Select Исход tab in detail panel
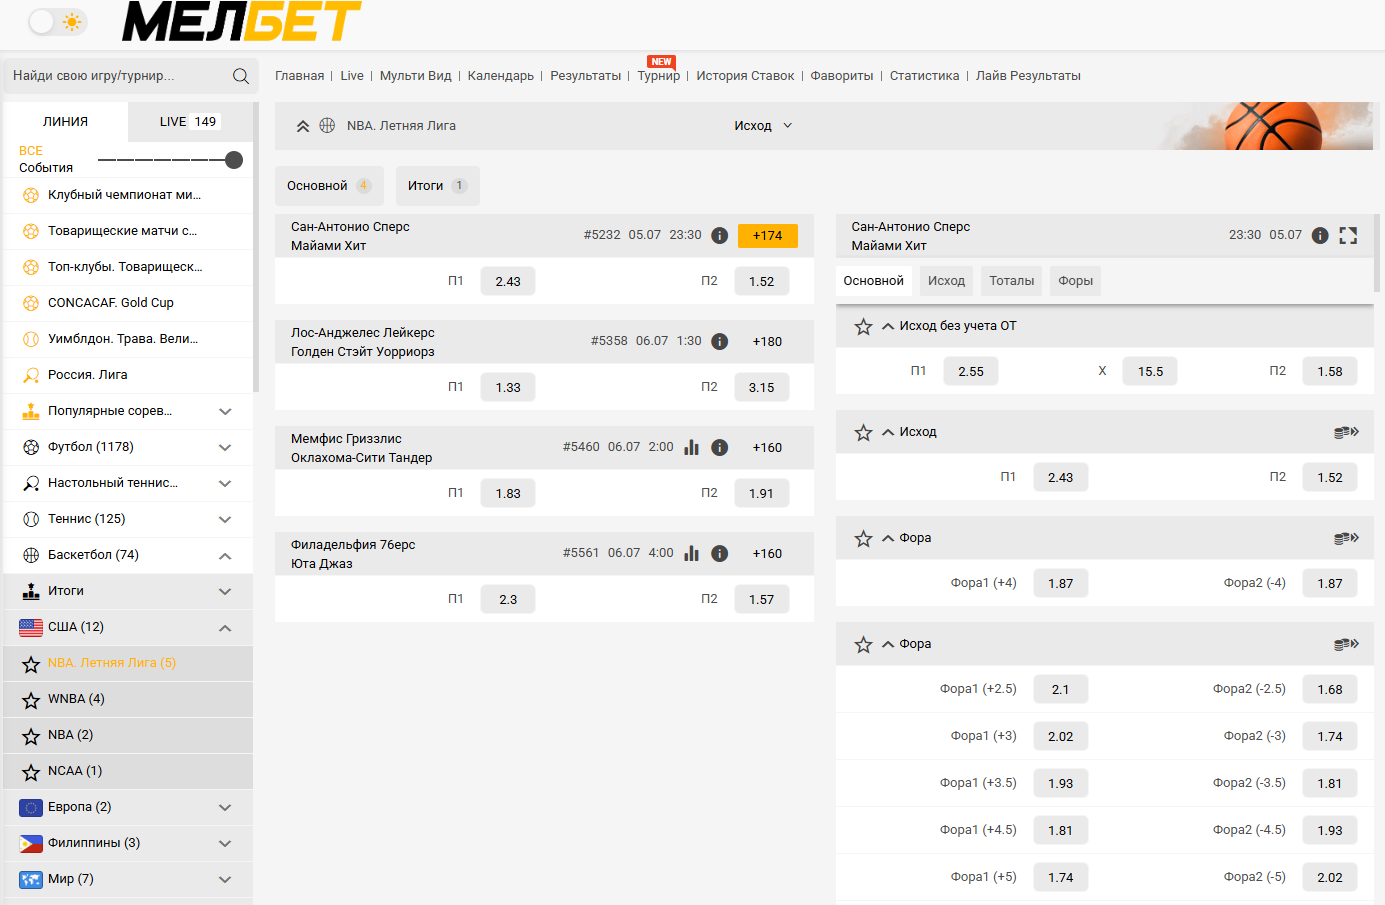The height and width of the screenshot is (905, 1385). (x=946, y=281)
